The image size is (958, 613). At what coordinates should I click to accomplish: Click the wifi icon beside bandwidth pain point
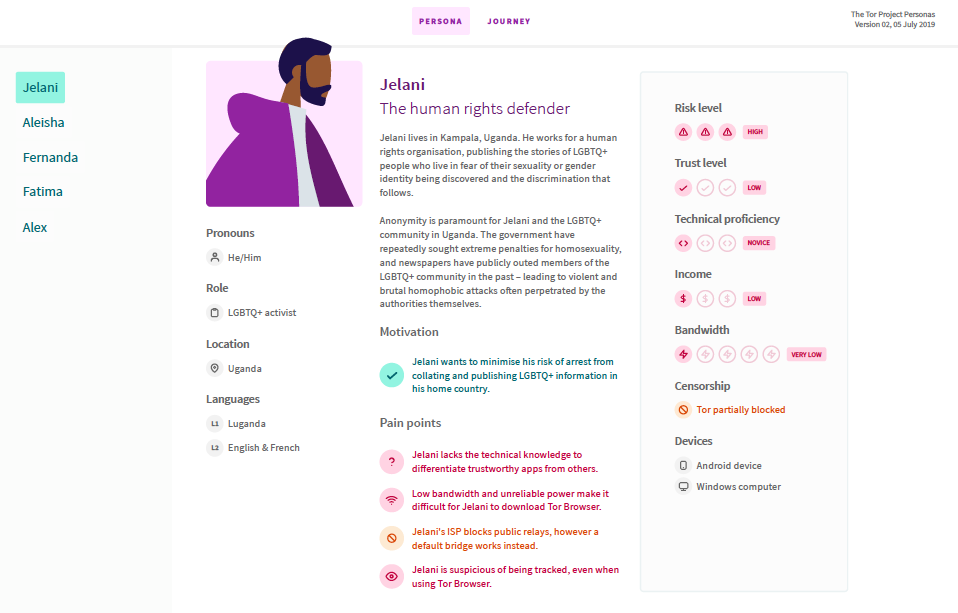pos(392,500)
